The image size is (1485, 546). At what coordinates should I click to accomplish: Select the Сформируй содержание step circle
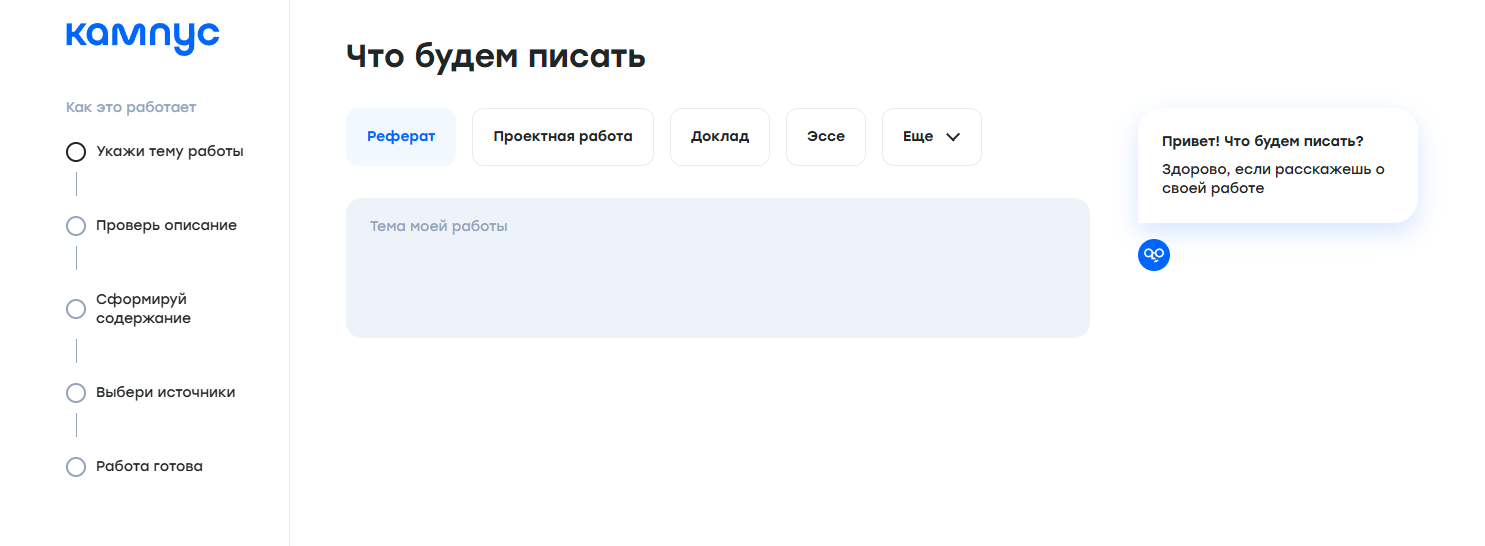[x=76, y=309]
